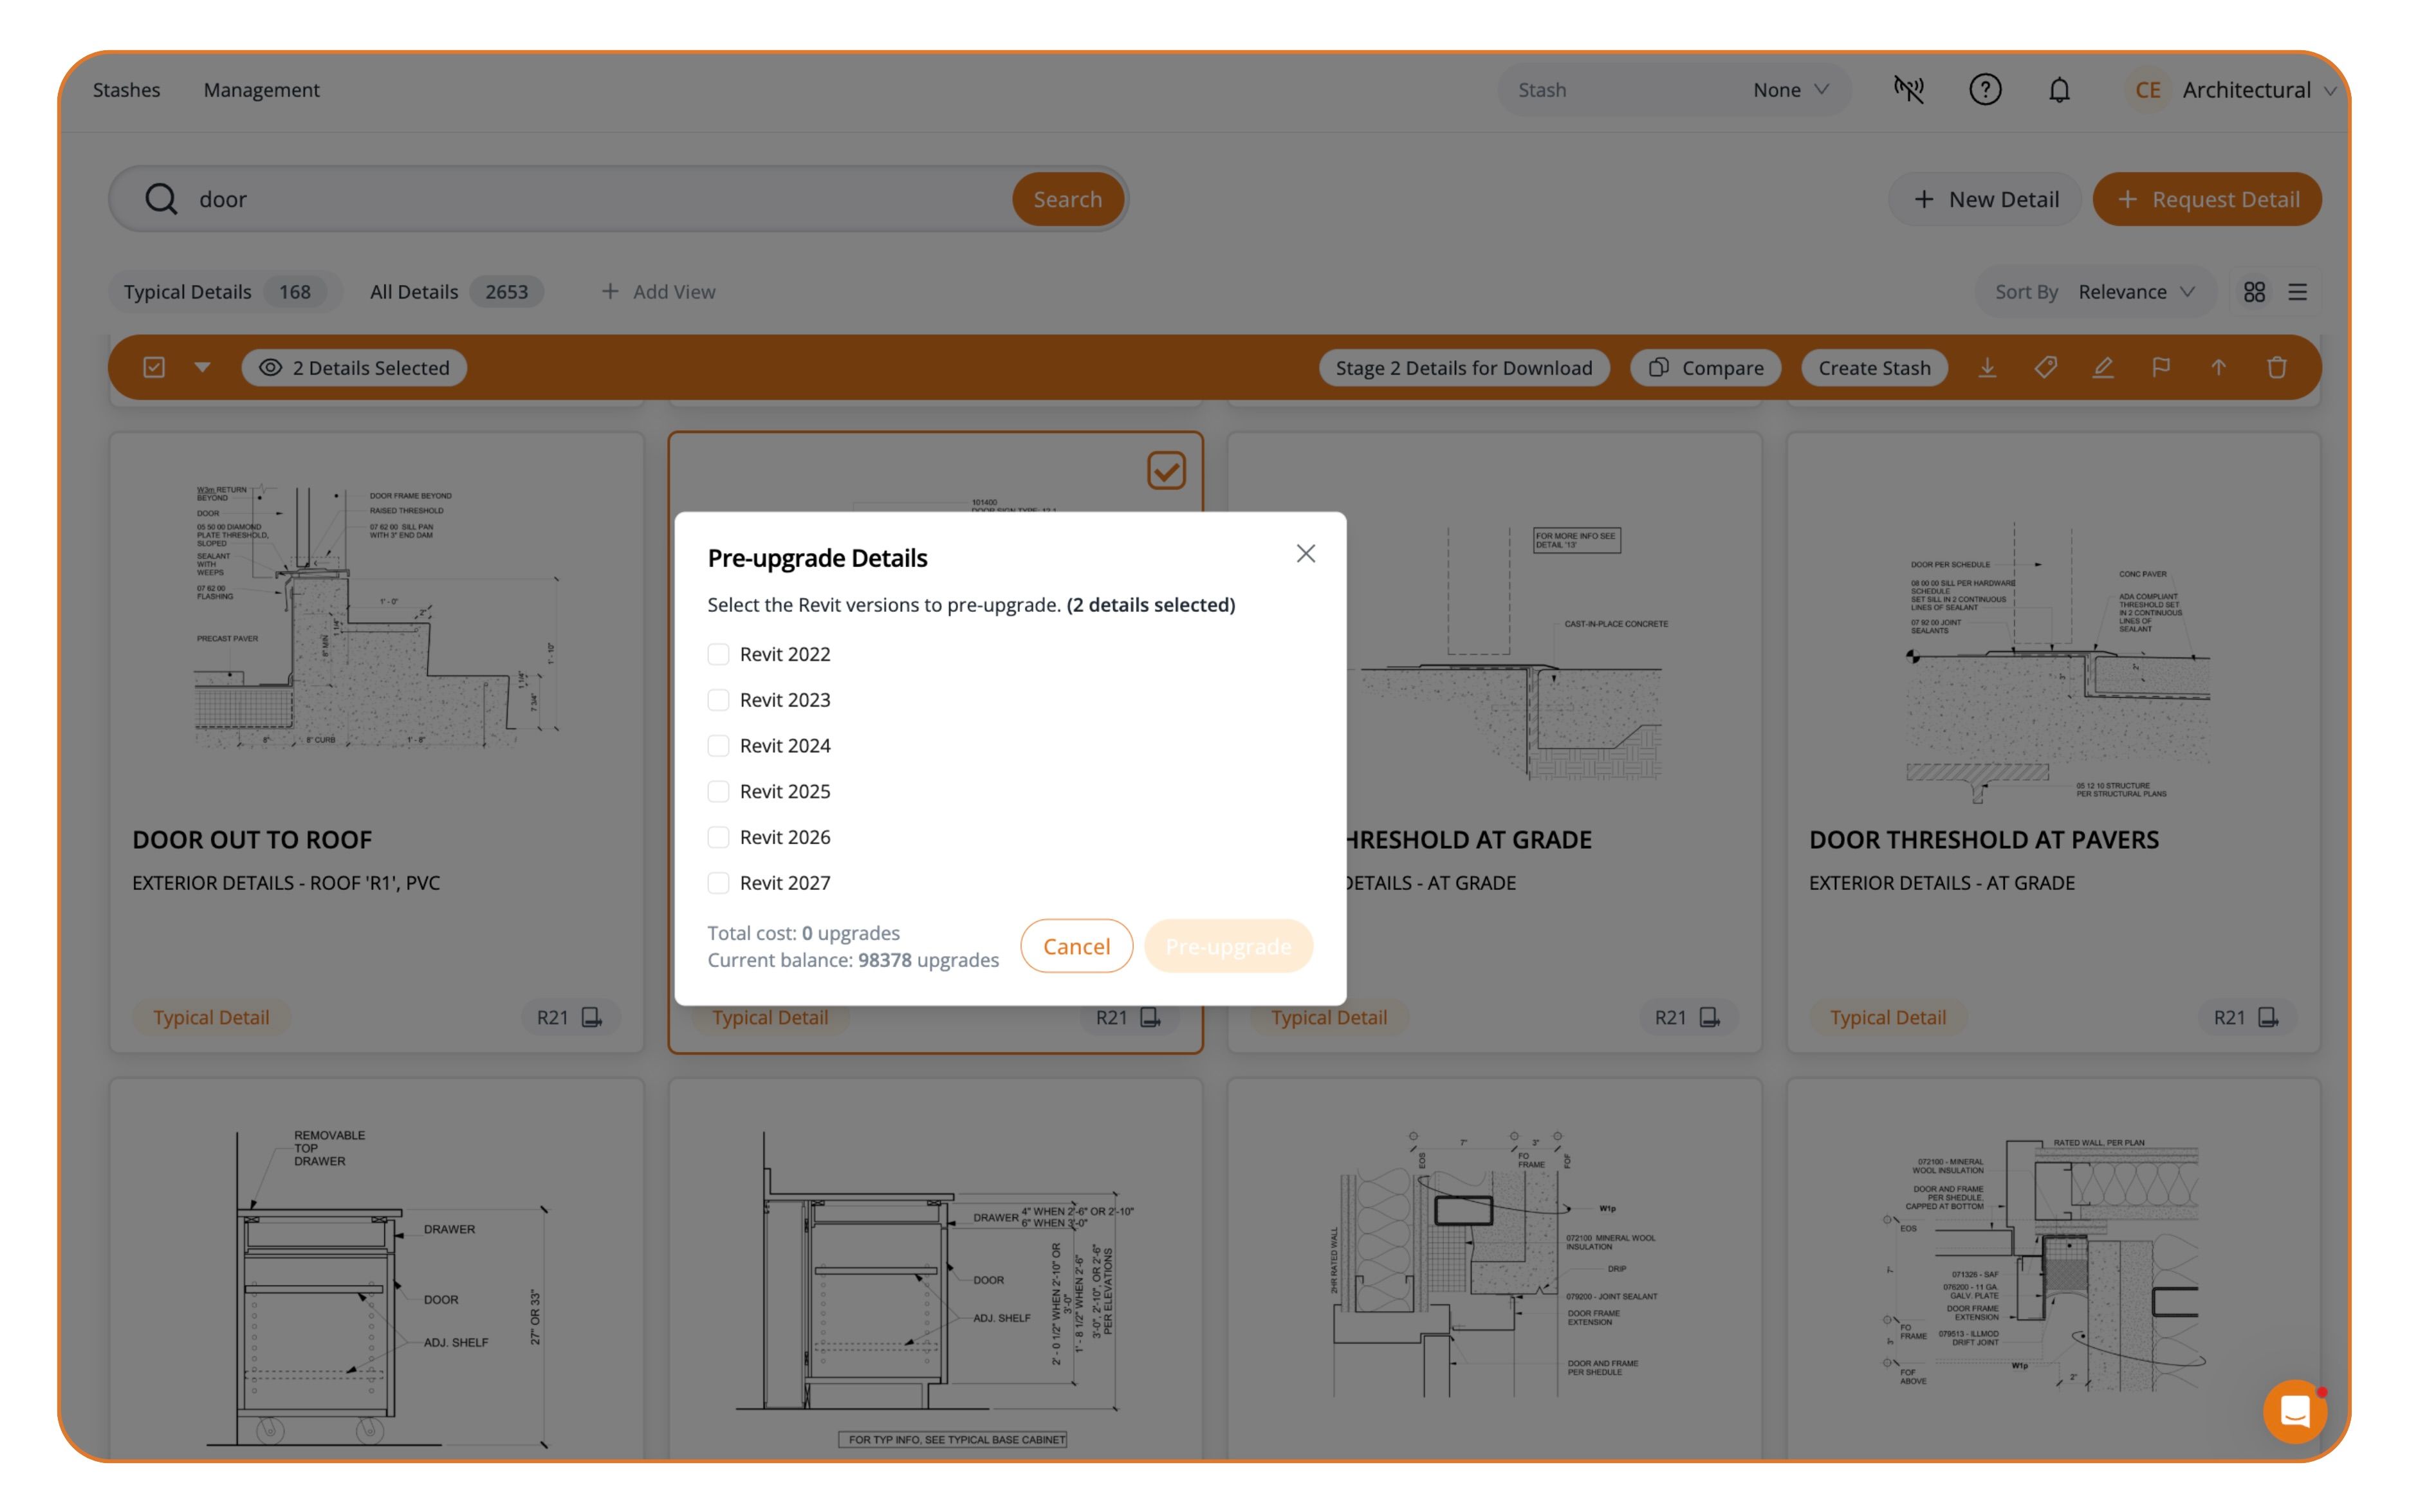
Task: Click the Request Detail button
Action: click(x=2207, y=199)
